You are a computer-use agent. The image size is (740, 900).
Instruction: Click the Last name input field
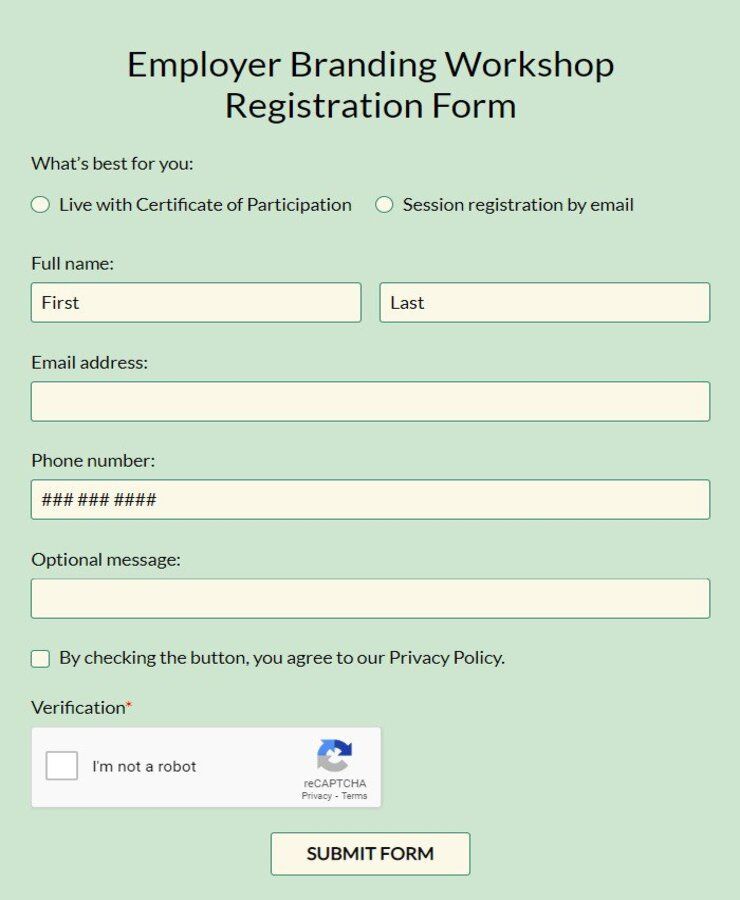point(545,302)
